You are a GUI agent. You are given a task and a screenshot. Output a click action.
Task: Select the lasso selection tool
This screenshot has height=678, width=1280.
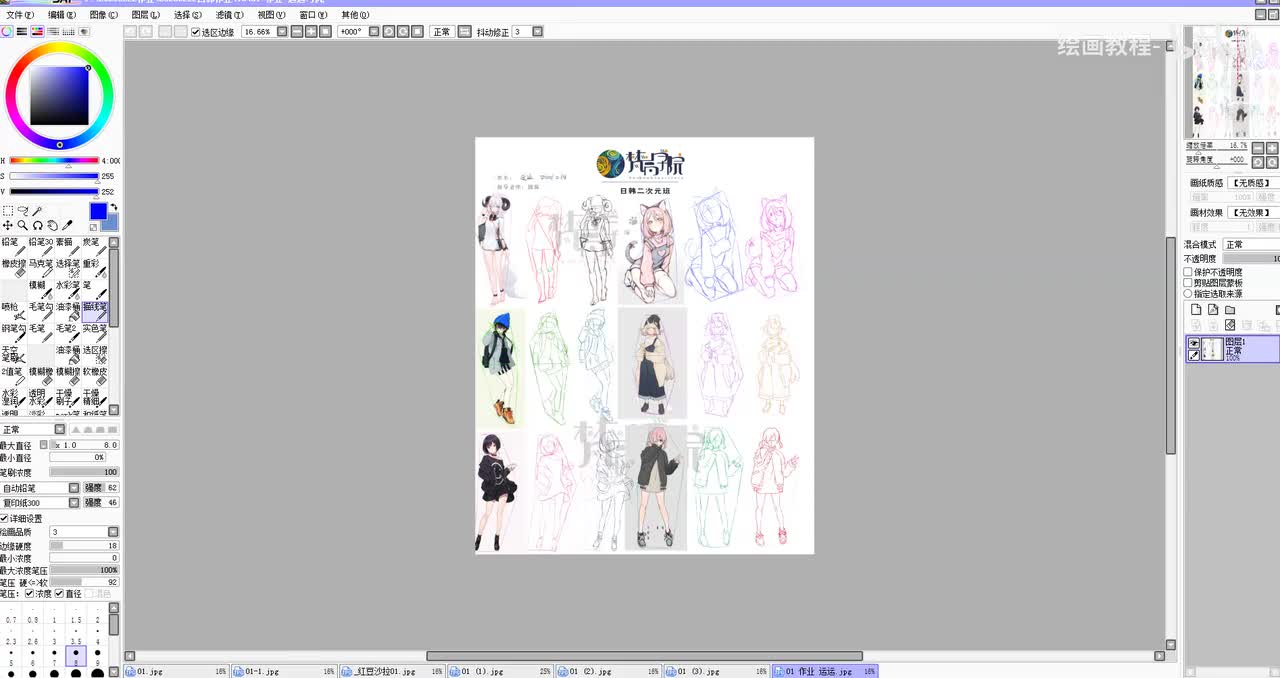[x=22, y=210]
